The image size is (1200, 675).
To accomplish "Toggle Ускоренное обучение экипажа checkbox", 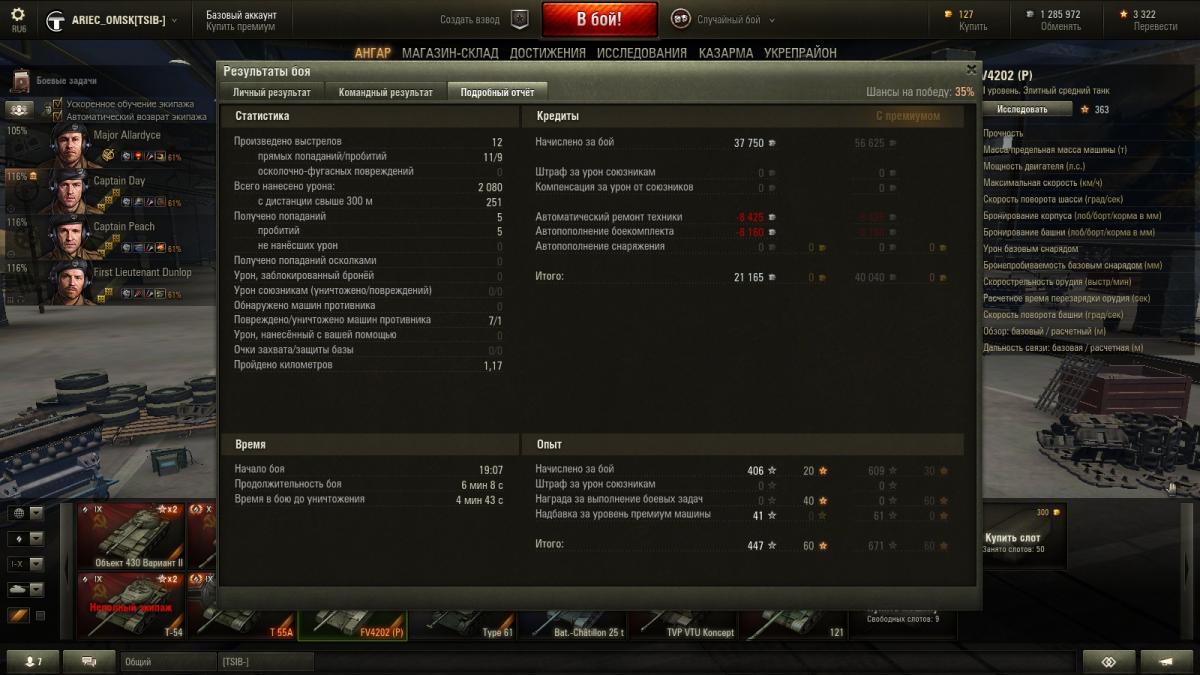I will click(x=58, y=103).
